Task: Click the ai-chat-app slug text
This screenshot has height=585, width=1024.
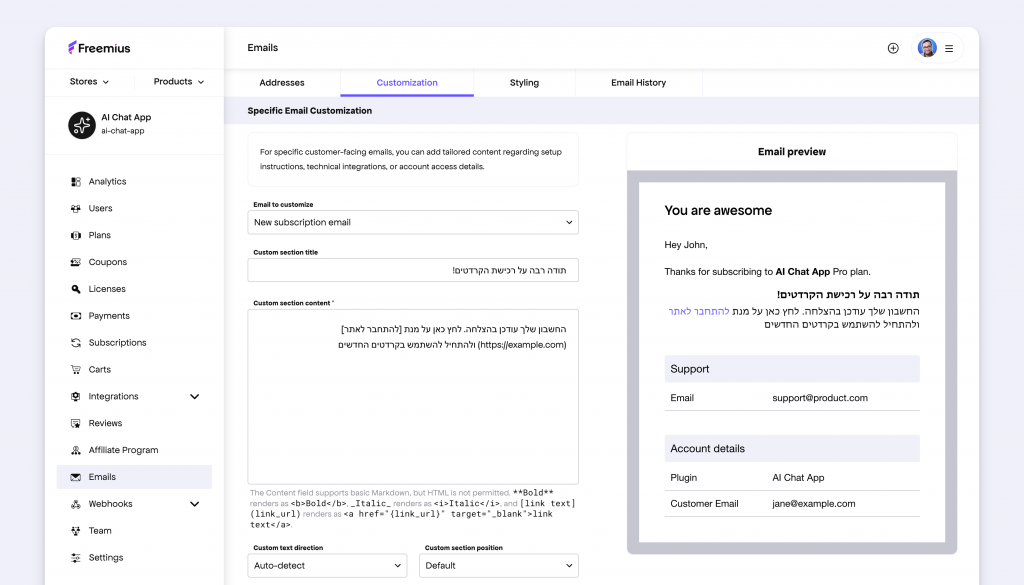Action: pyautogui.click(x=123, y=131)
